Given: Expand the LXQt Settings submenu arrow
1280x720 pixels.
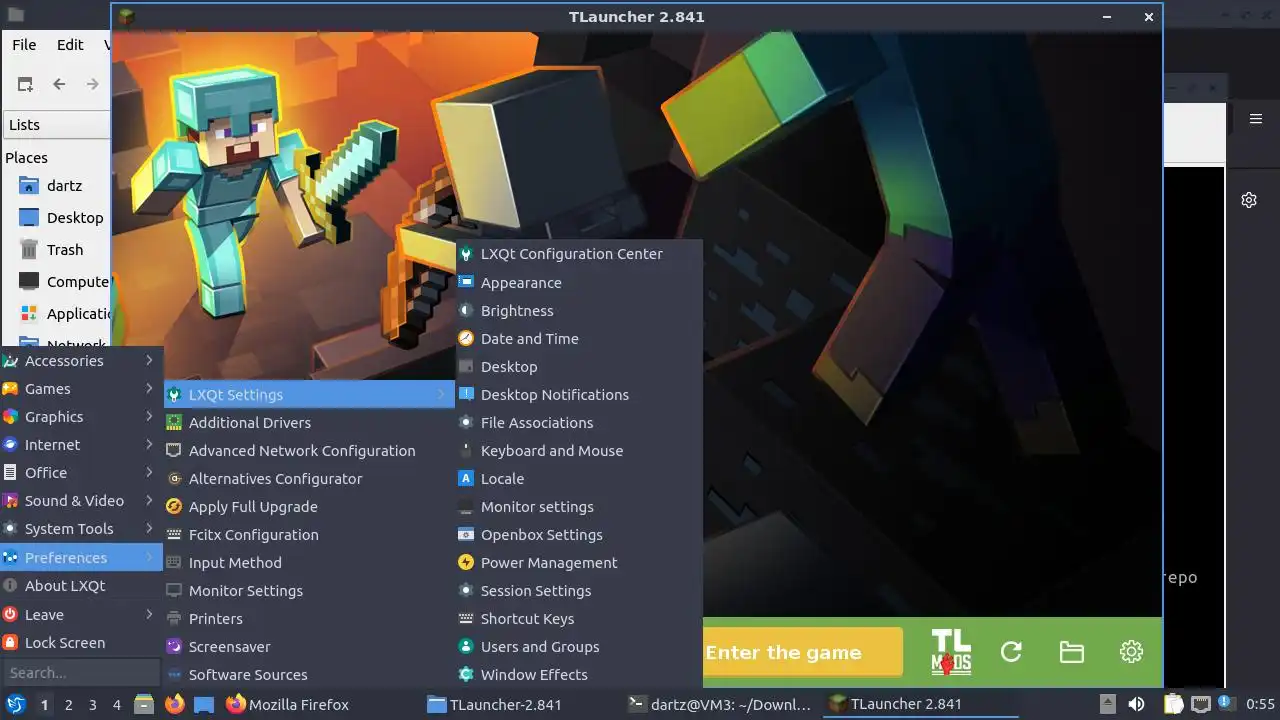Looking at the screenshot, I should tap(441, 394).
